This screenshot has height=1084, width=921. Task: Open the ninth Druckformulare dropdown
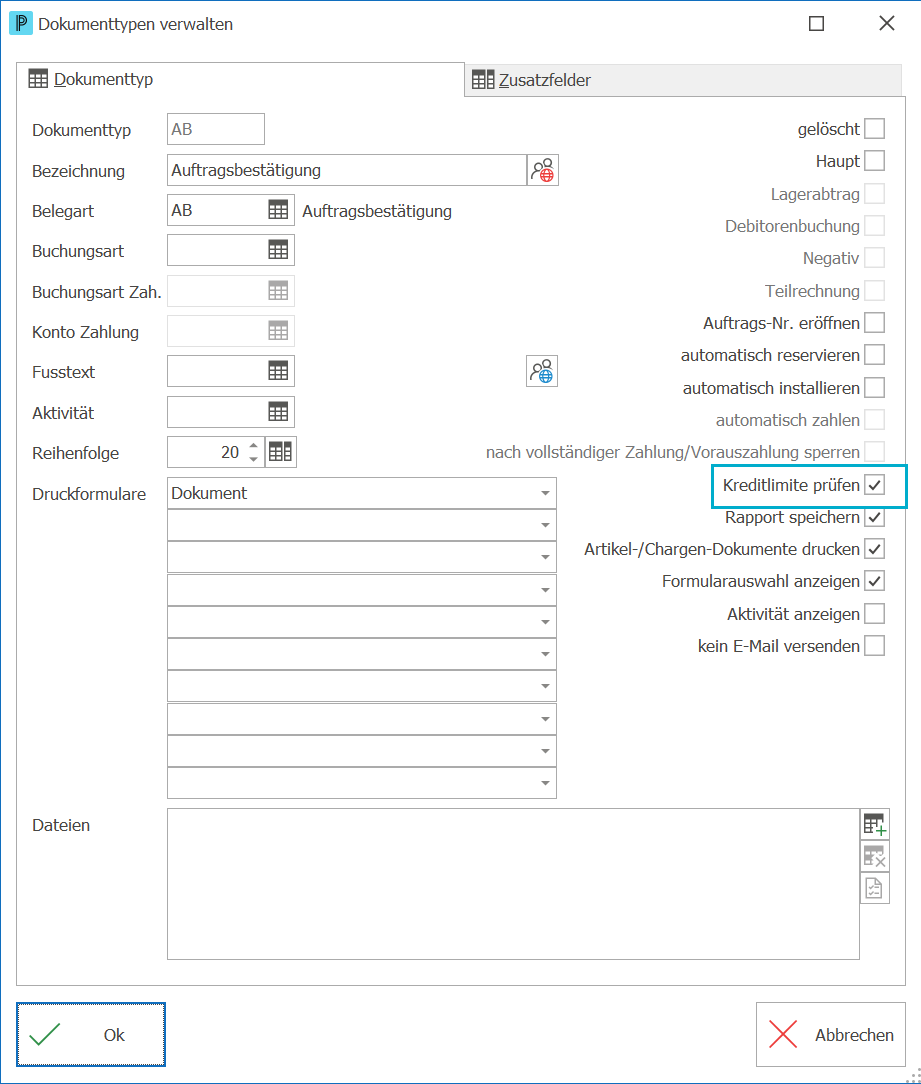362,751
